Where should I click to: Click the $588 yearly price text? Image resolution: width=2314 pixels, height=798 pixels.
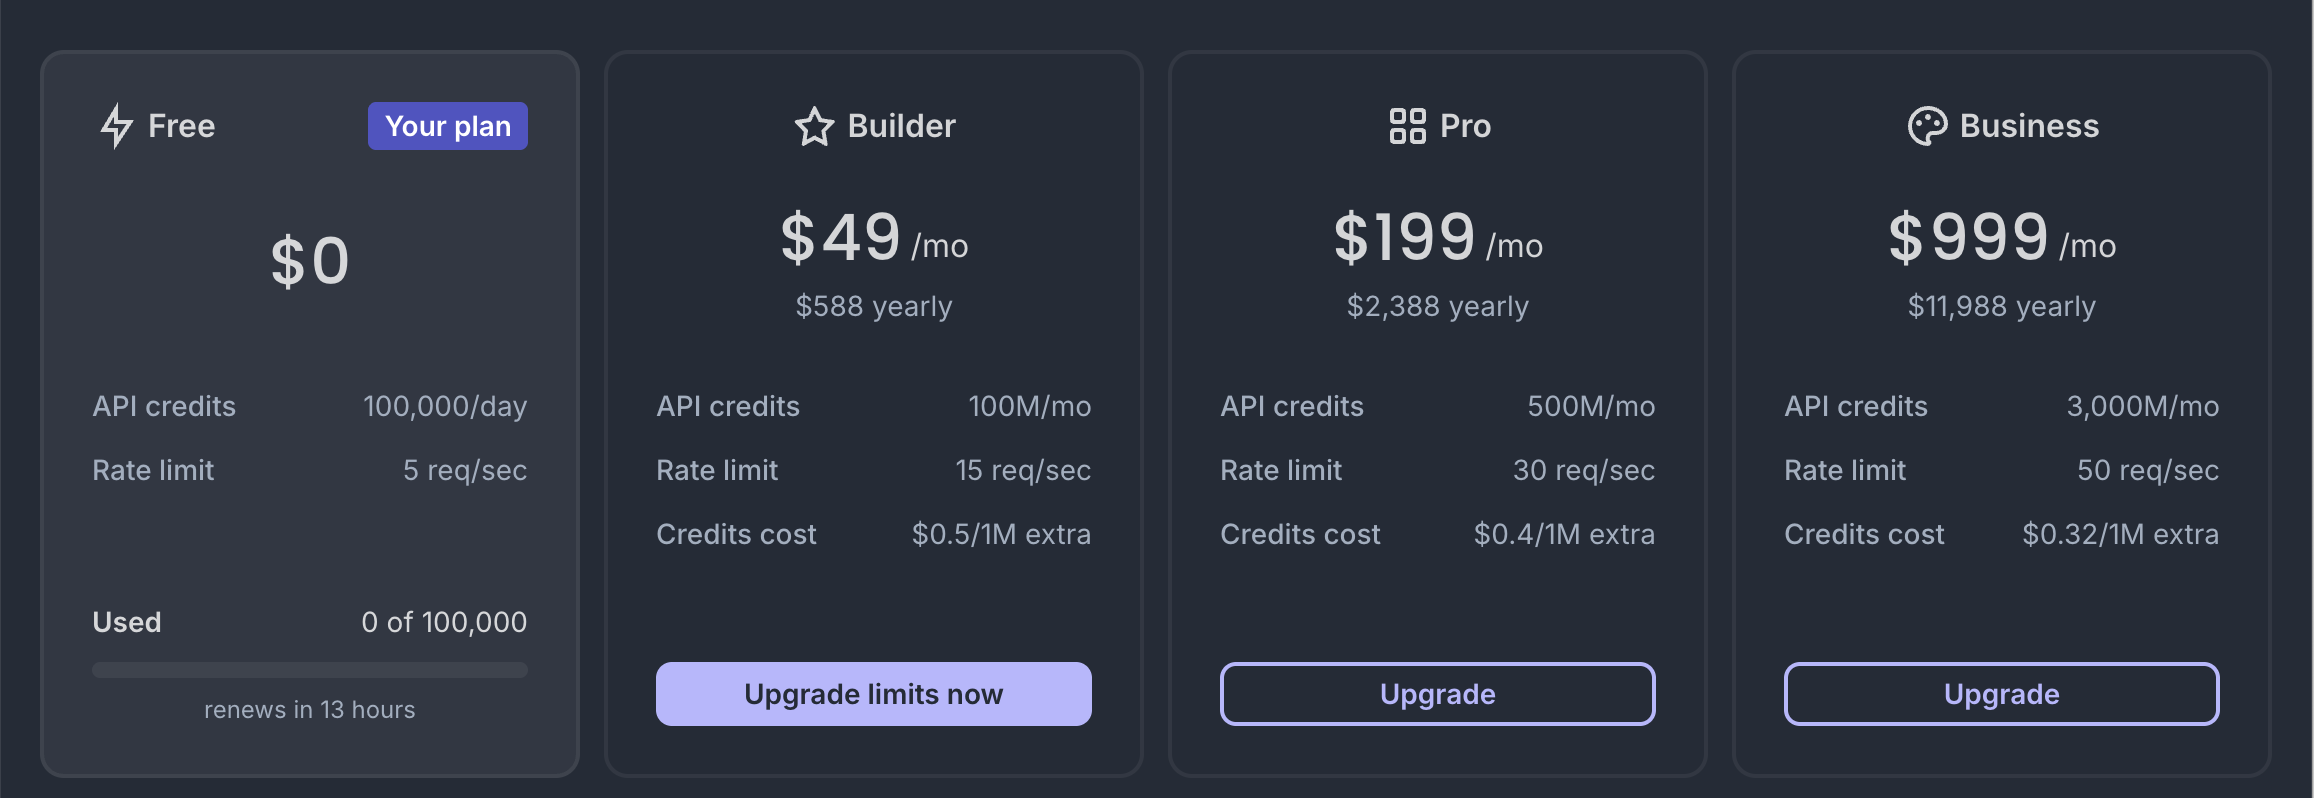point(874,306)
